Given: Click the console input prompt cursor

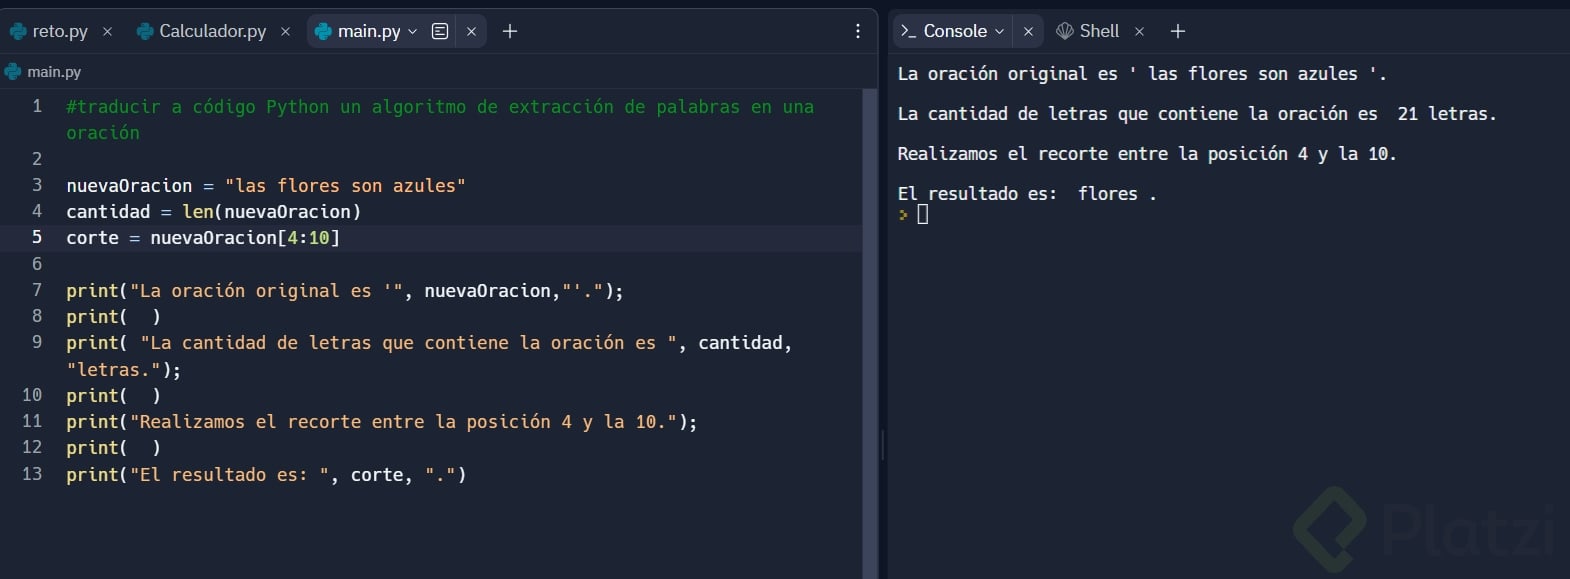Looking at the screenshot, I should click(922, 214).
